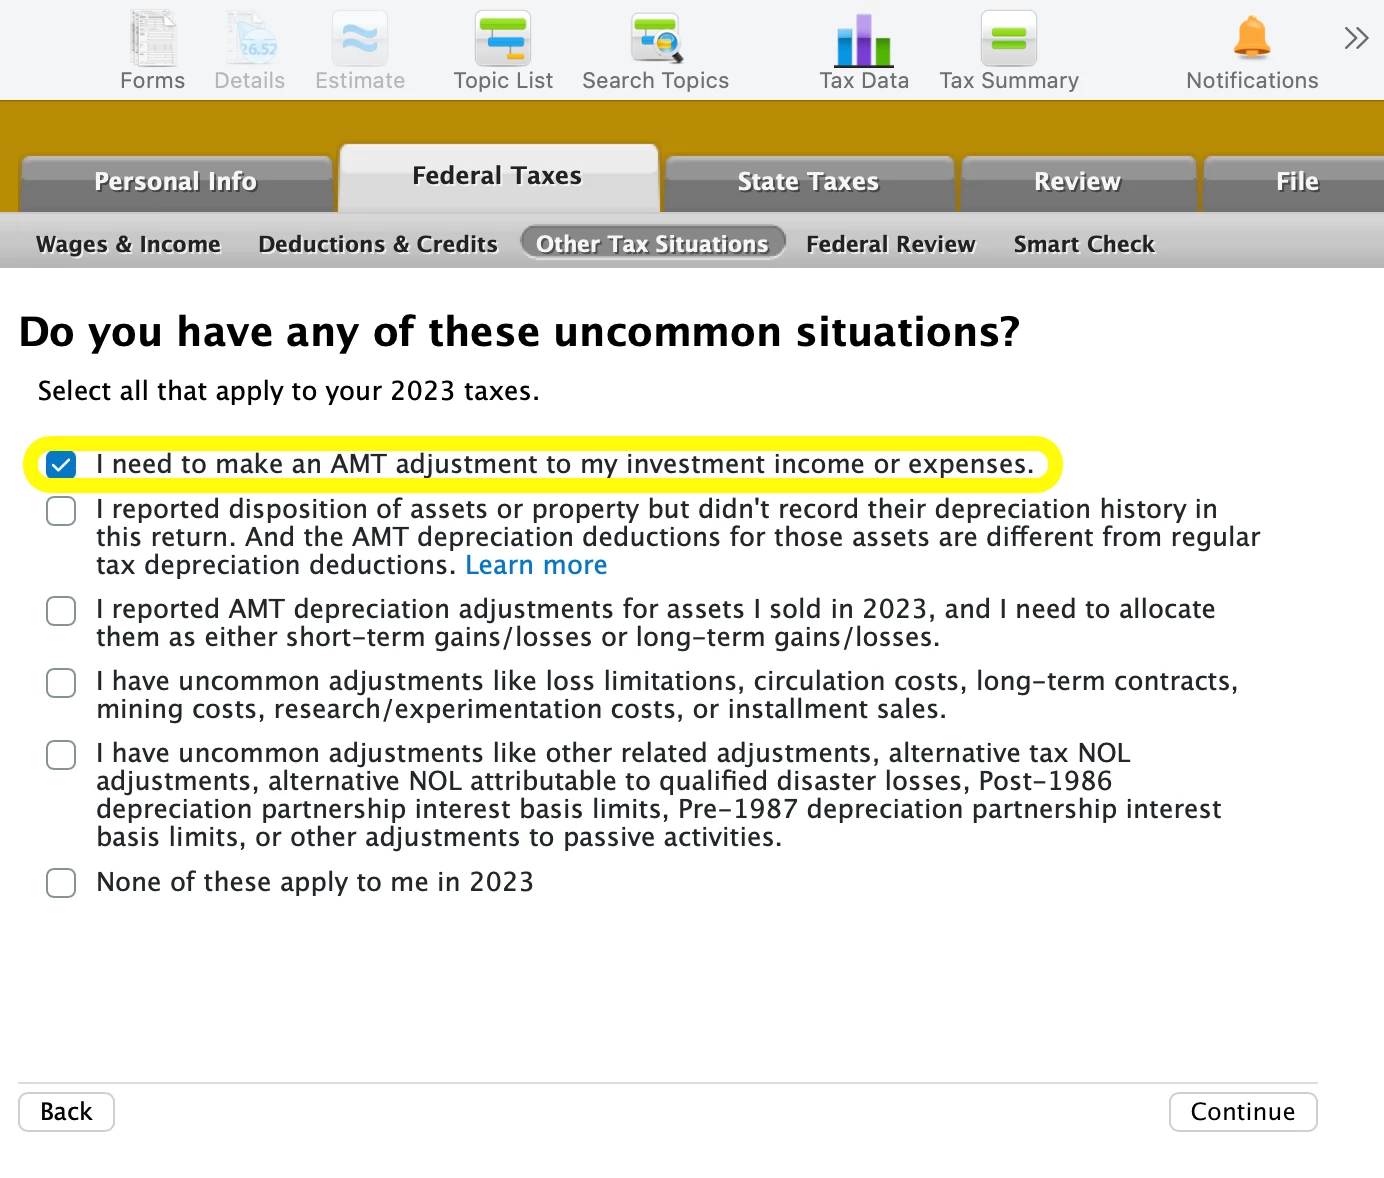Image resolution: width=1384 pixels, height=1178 pixels.
Task: Open the File tab
Action: coord(1296,182)
